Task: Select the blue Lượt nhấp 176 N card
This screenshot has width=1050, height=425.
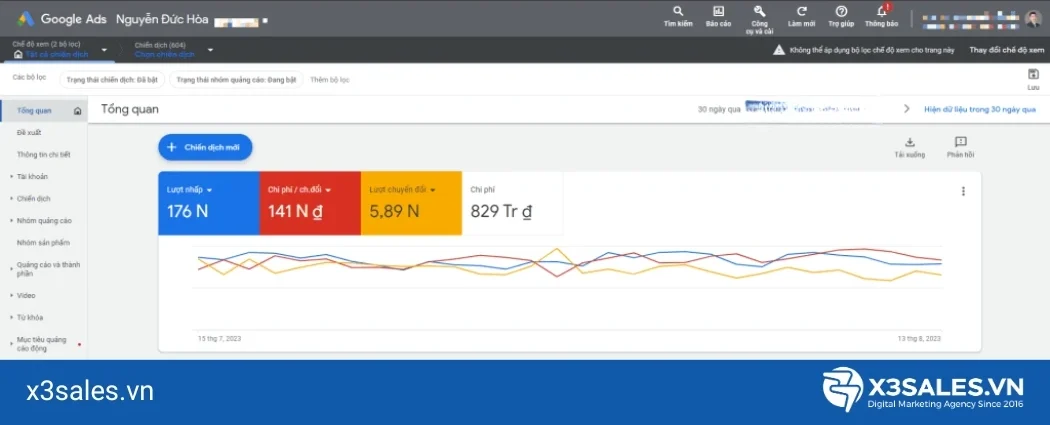Action: (x=209, y=203)
